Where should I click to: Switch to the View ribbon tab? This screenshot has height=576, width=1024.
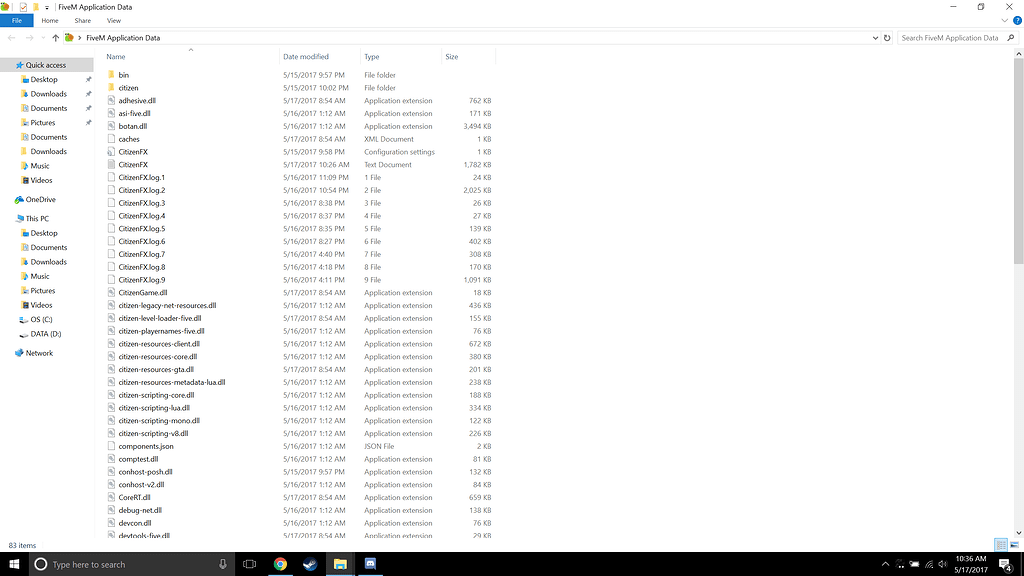113,19
